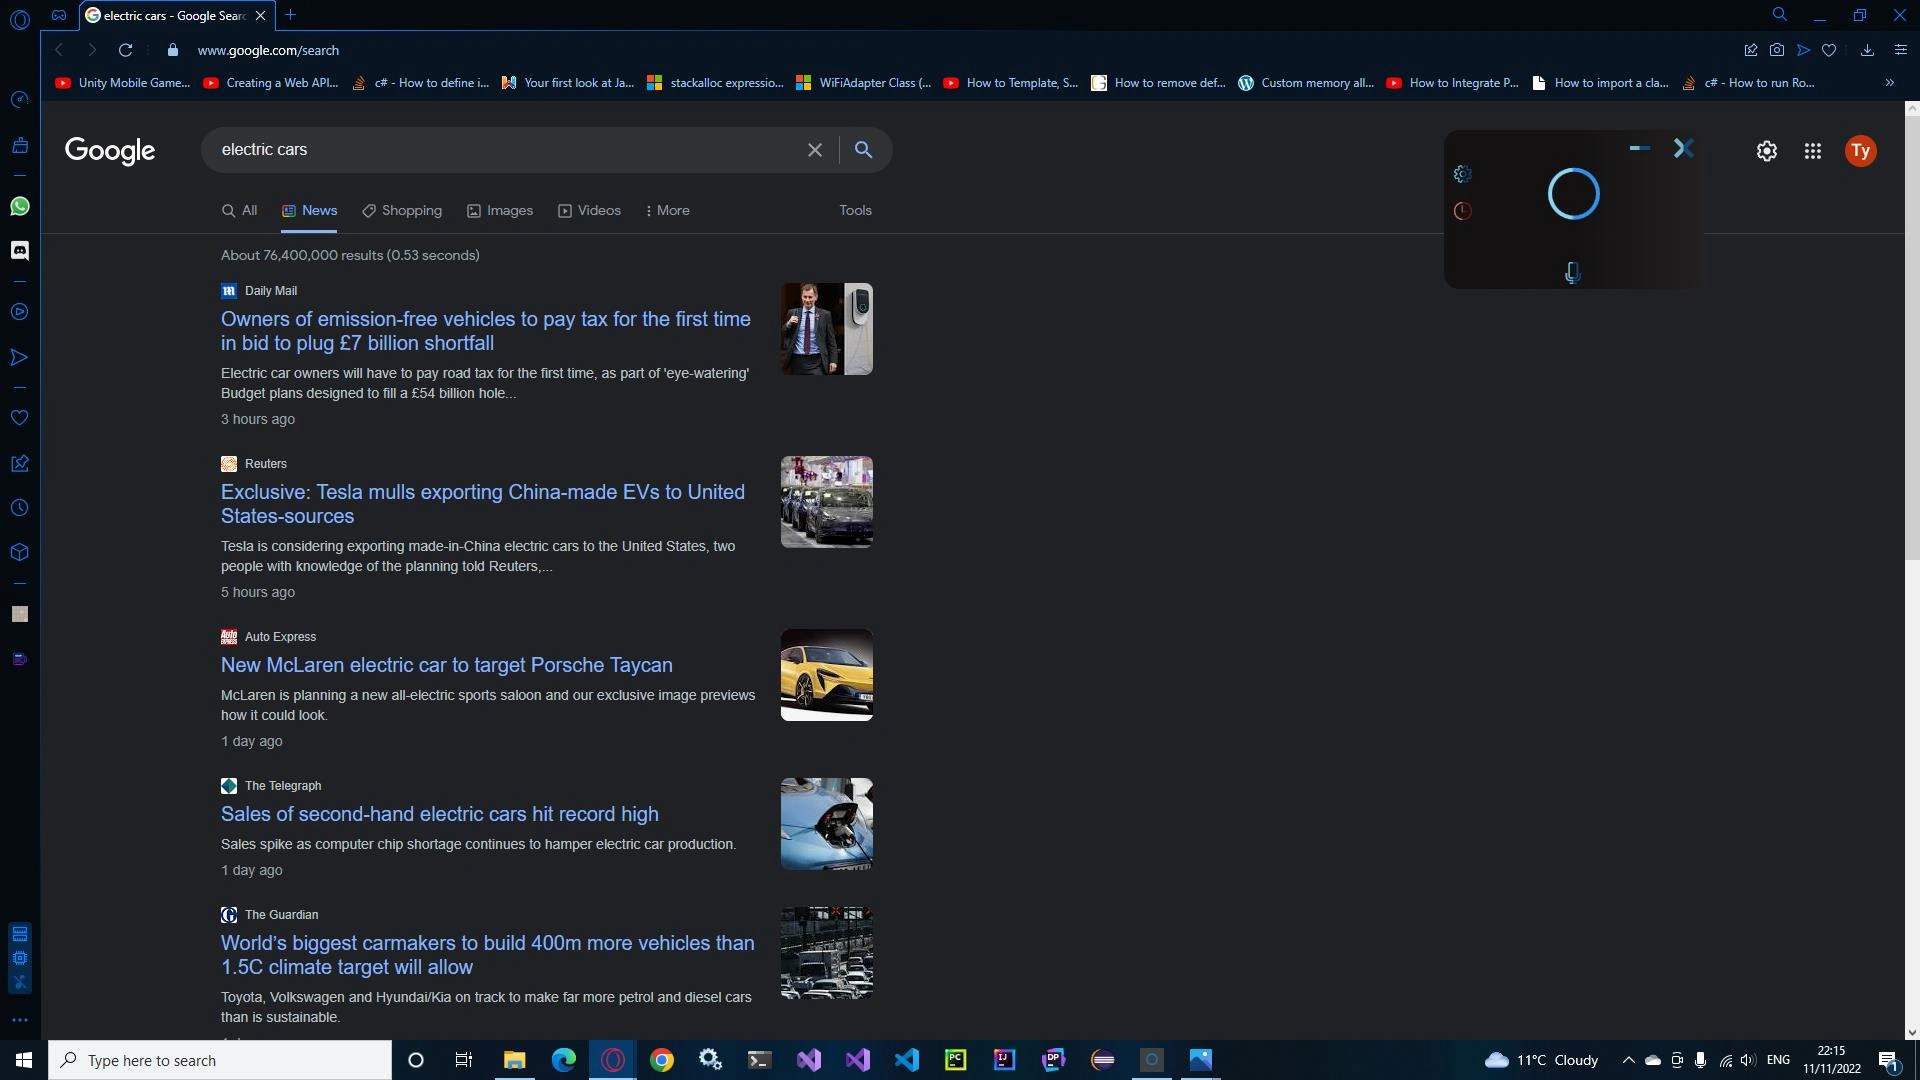The width and height of the screenshot is (1920, 1080).
Task: Expand hidden bookmarks overflow chevron
Action: pos(1890,83)
